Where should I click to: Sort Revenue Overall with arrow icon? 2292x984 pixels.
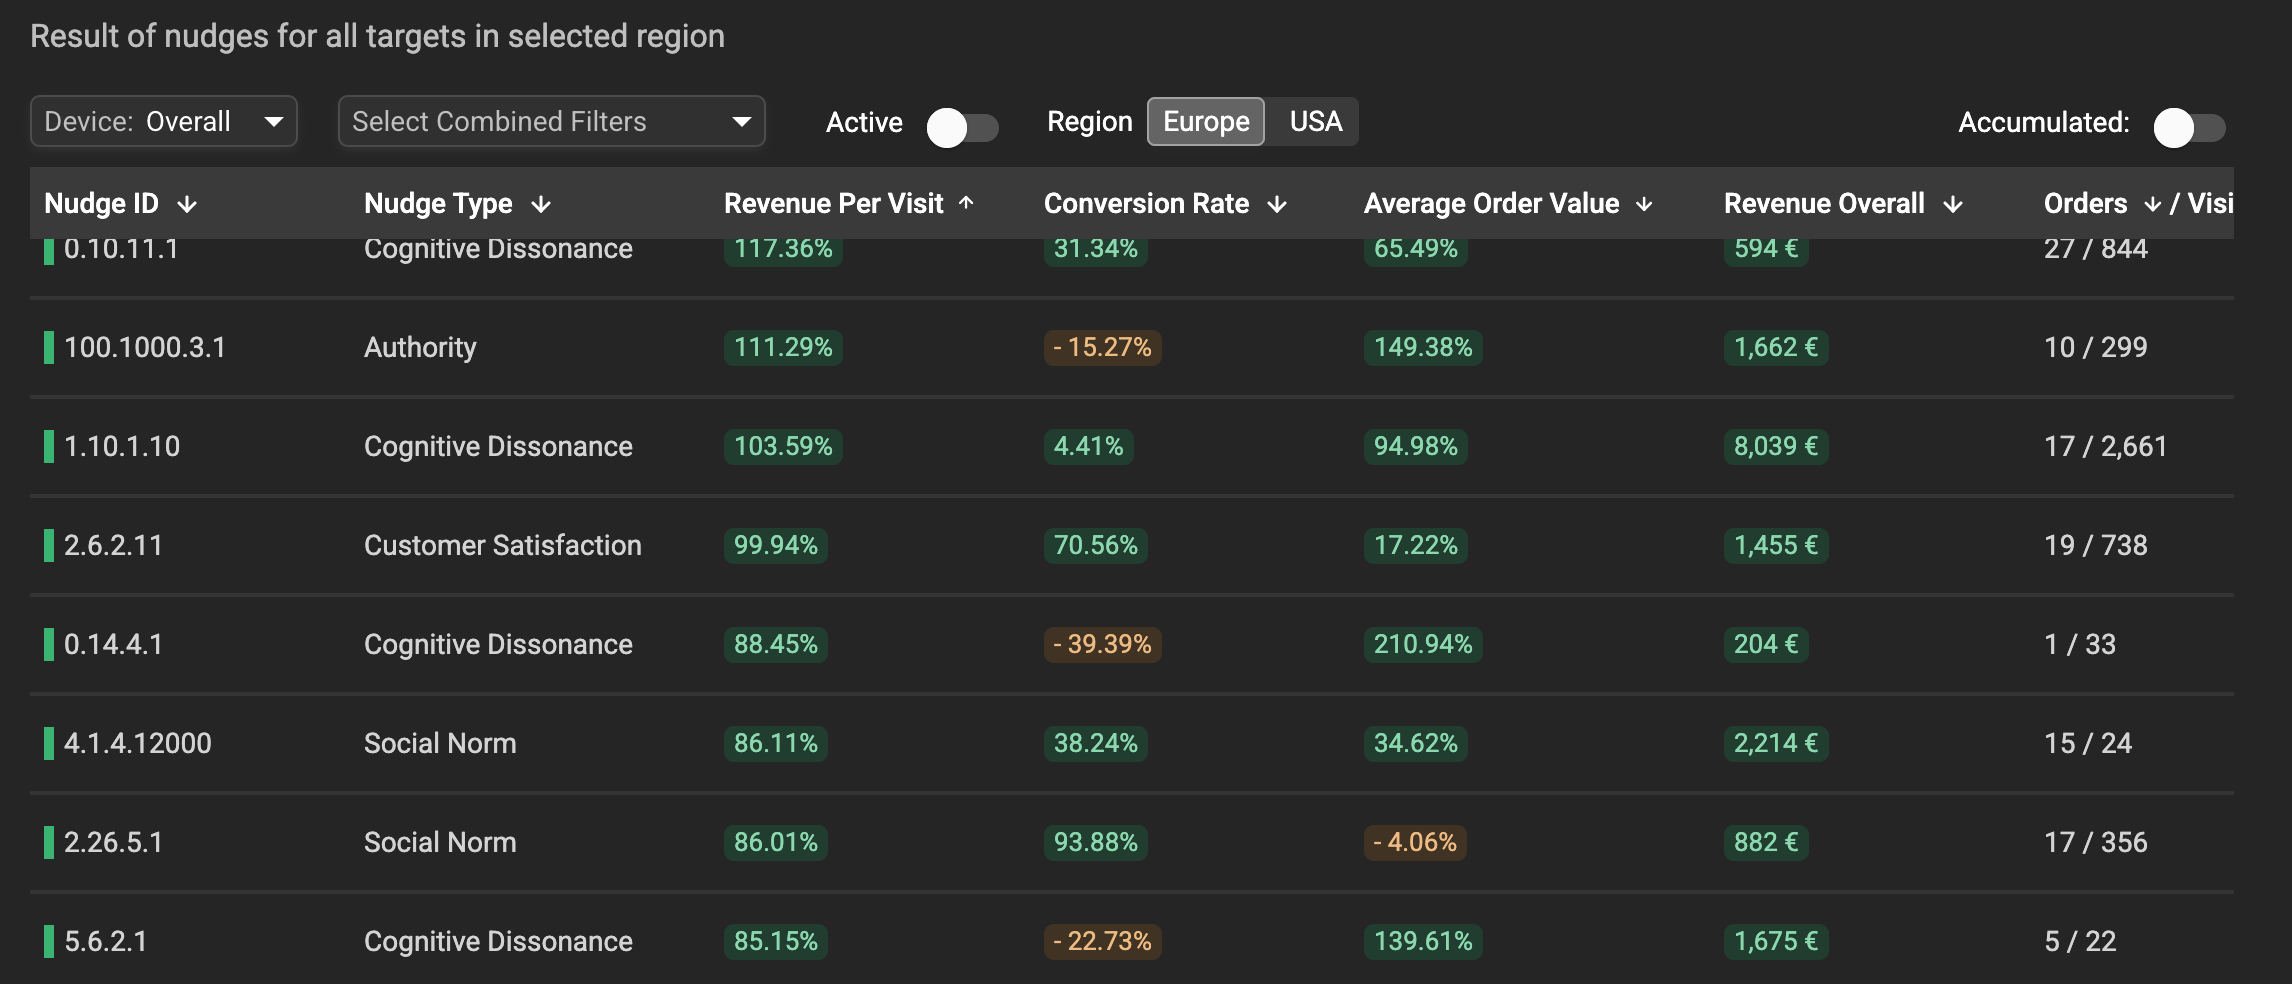1953,204
